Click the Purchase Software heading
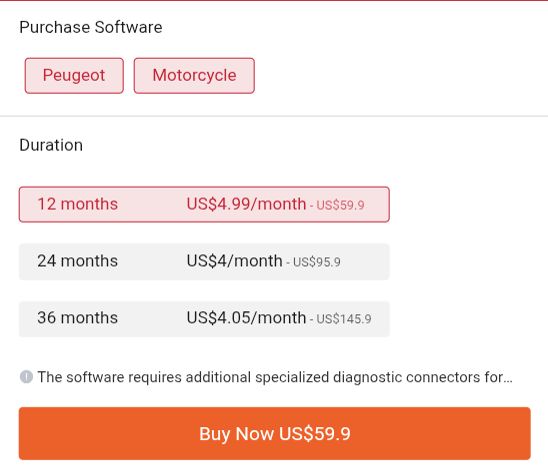Viewport: 548px width, 465px height. [91, 27]
